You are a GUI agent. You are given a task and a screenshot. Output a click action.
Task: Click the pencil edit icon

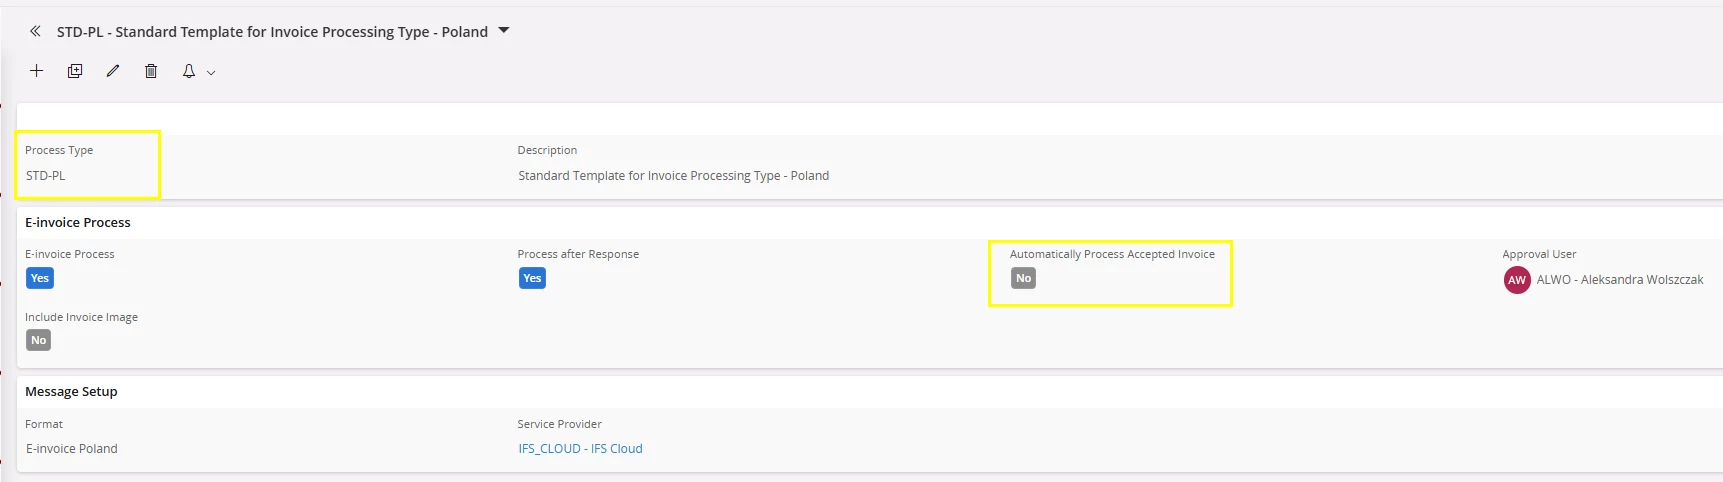click(113, 71)
